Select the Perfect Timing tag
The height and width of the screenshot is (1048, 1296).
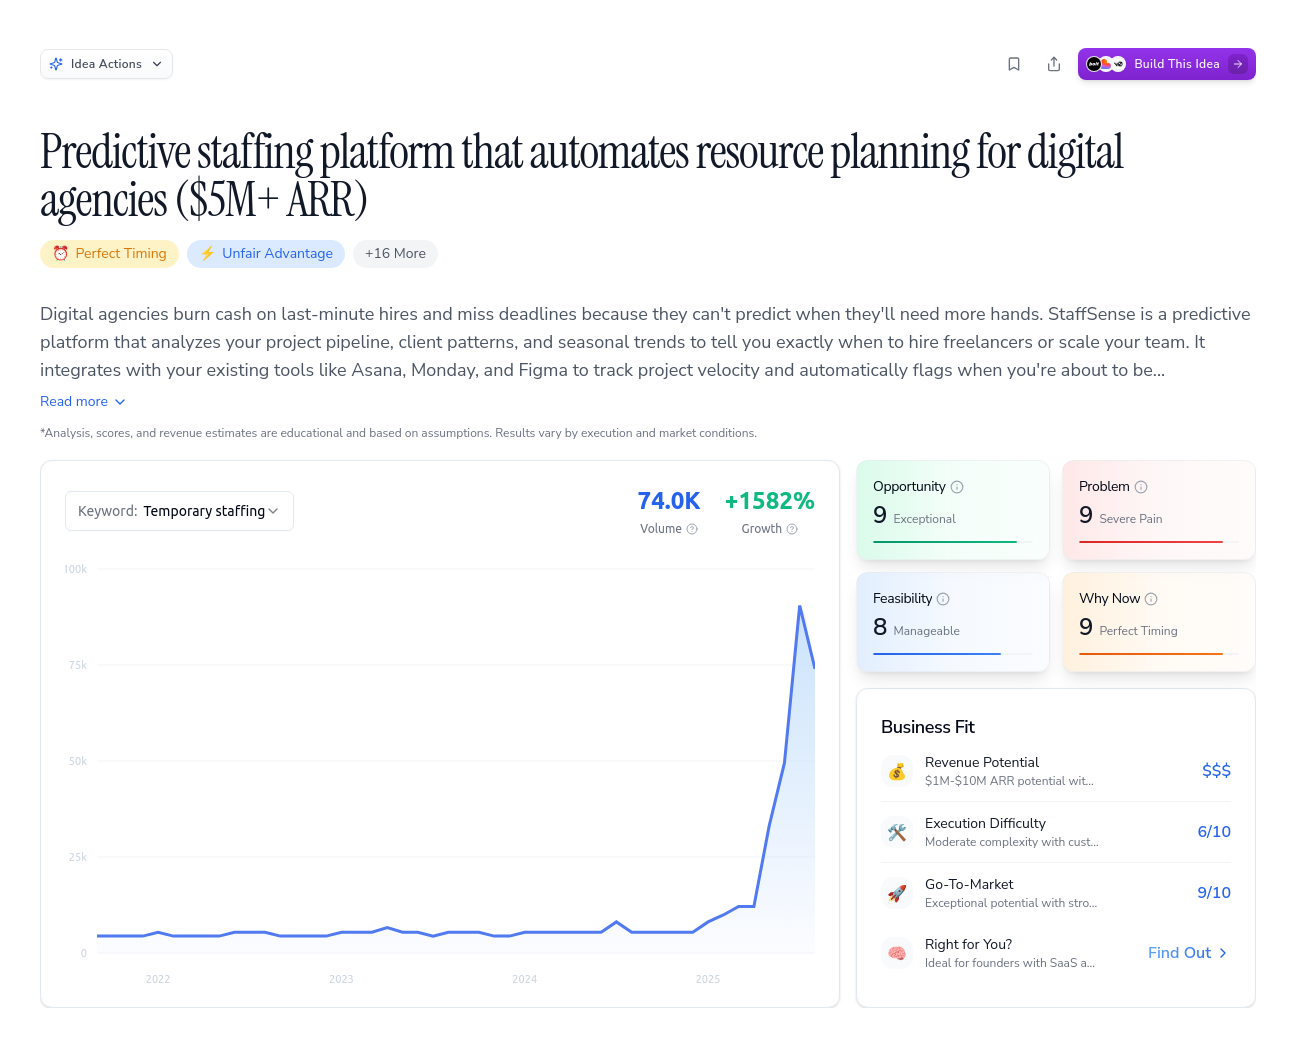pyautogui.click(x=110, y=254)
